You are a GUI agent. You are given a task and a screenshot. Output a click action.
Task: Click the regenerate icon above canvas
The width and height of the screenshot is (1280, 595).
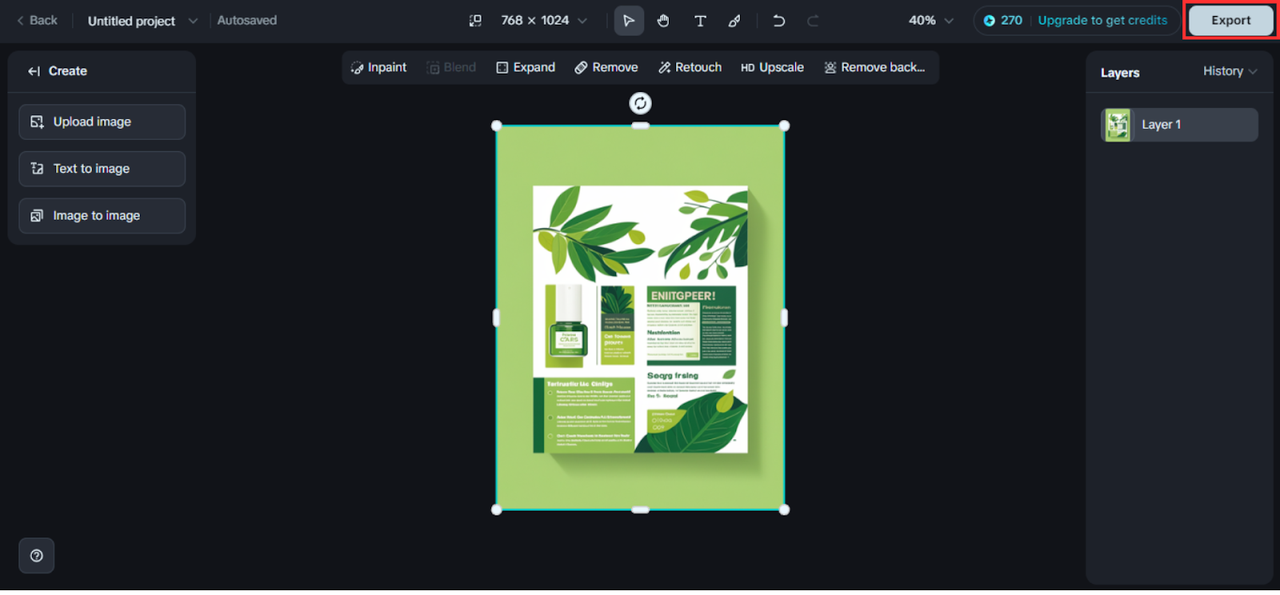[640, 103]
